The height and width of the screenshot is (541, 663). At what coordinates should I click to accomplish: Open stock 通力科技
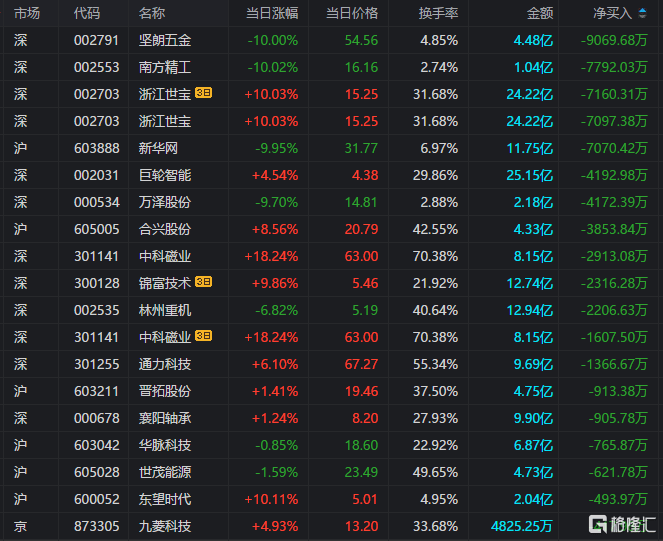tap(165, 365)
